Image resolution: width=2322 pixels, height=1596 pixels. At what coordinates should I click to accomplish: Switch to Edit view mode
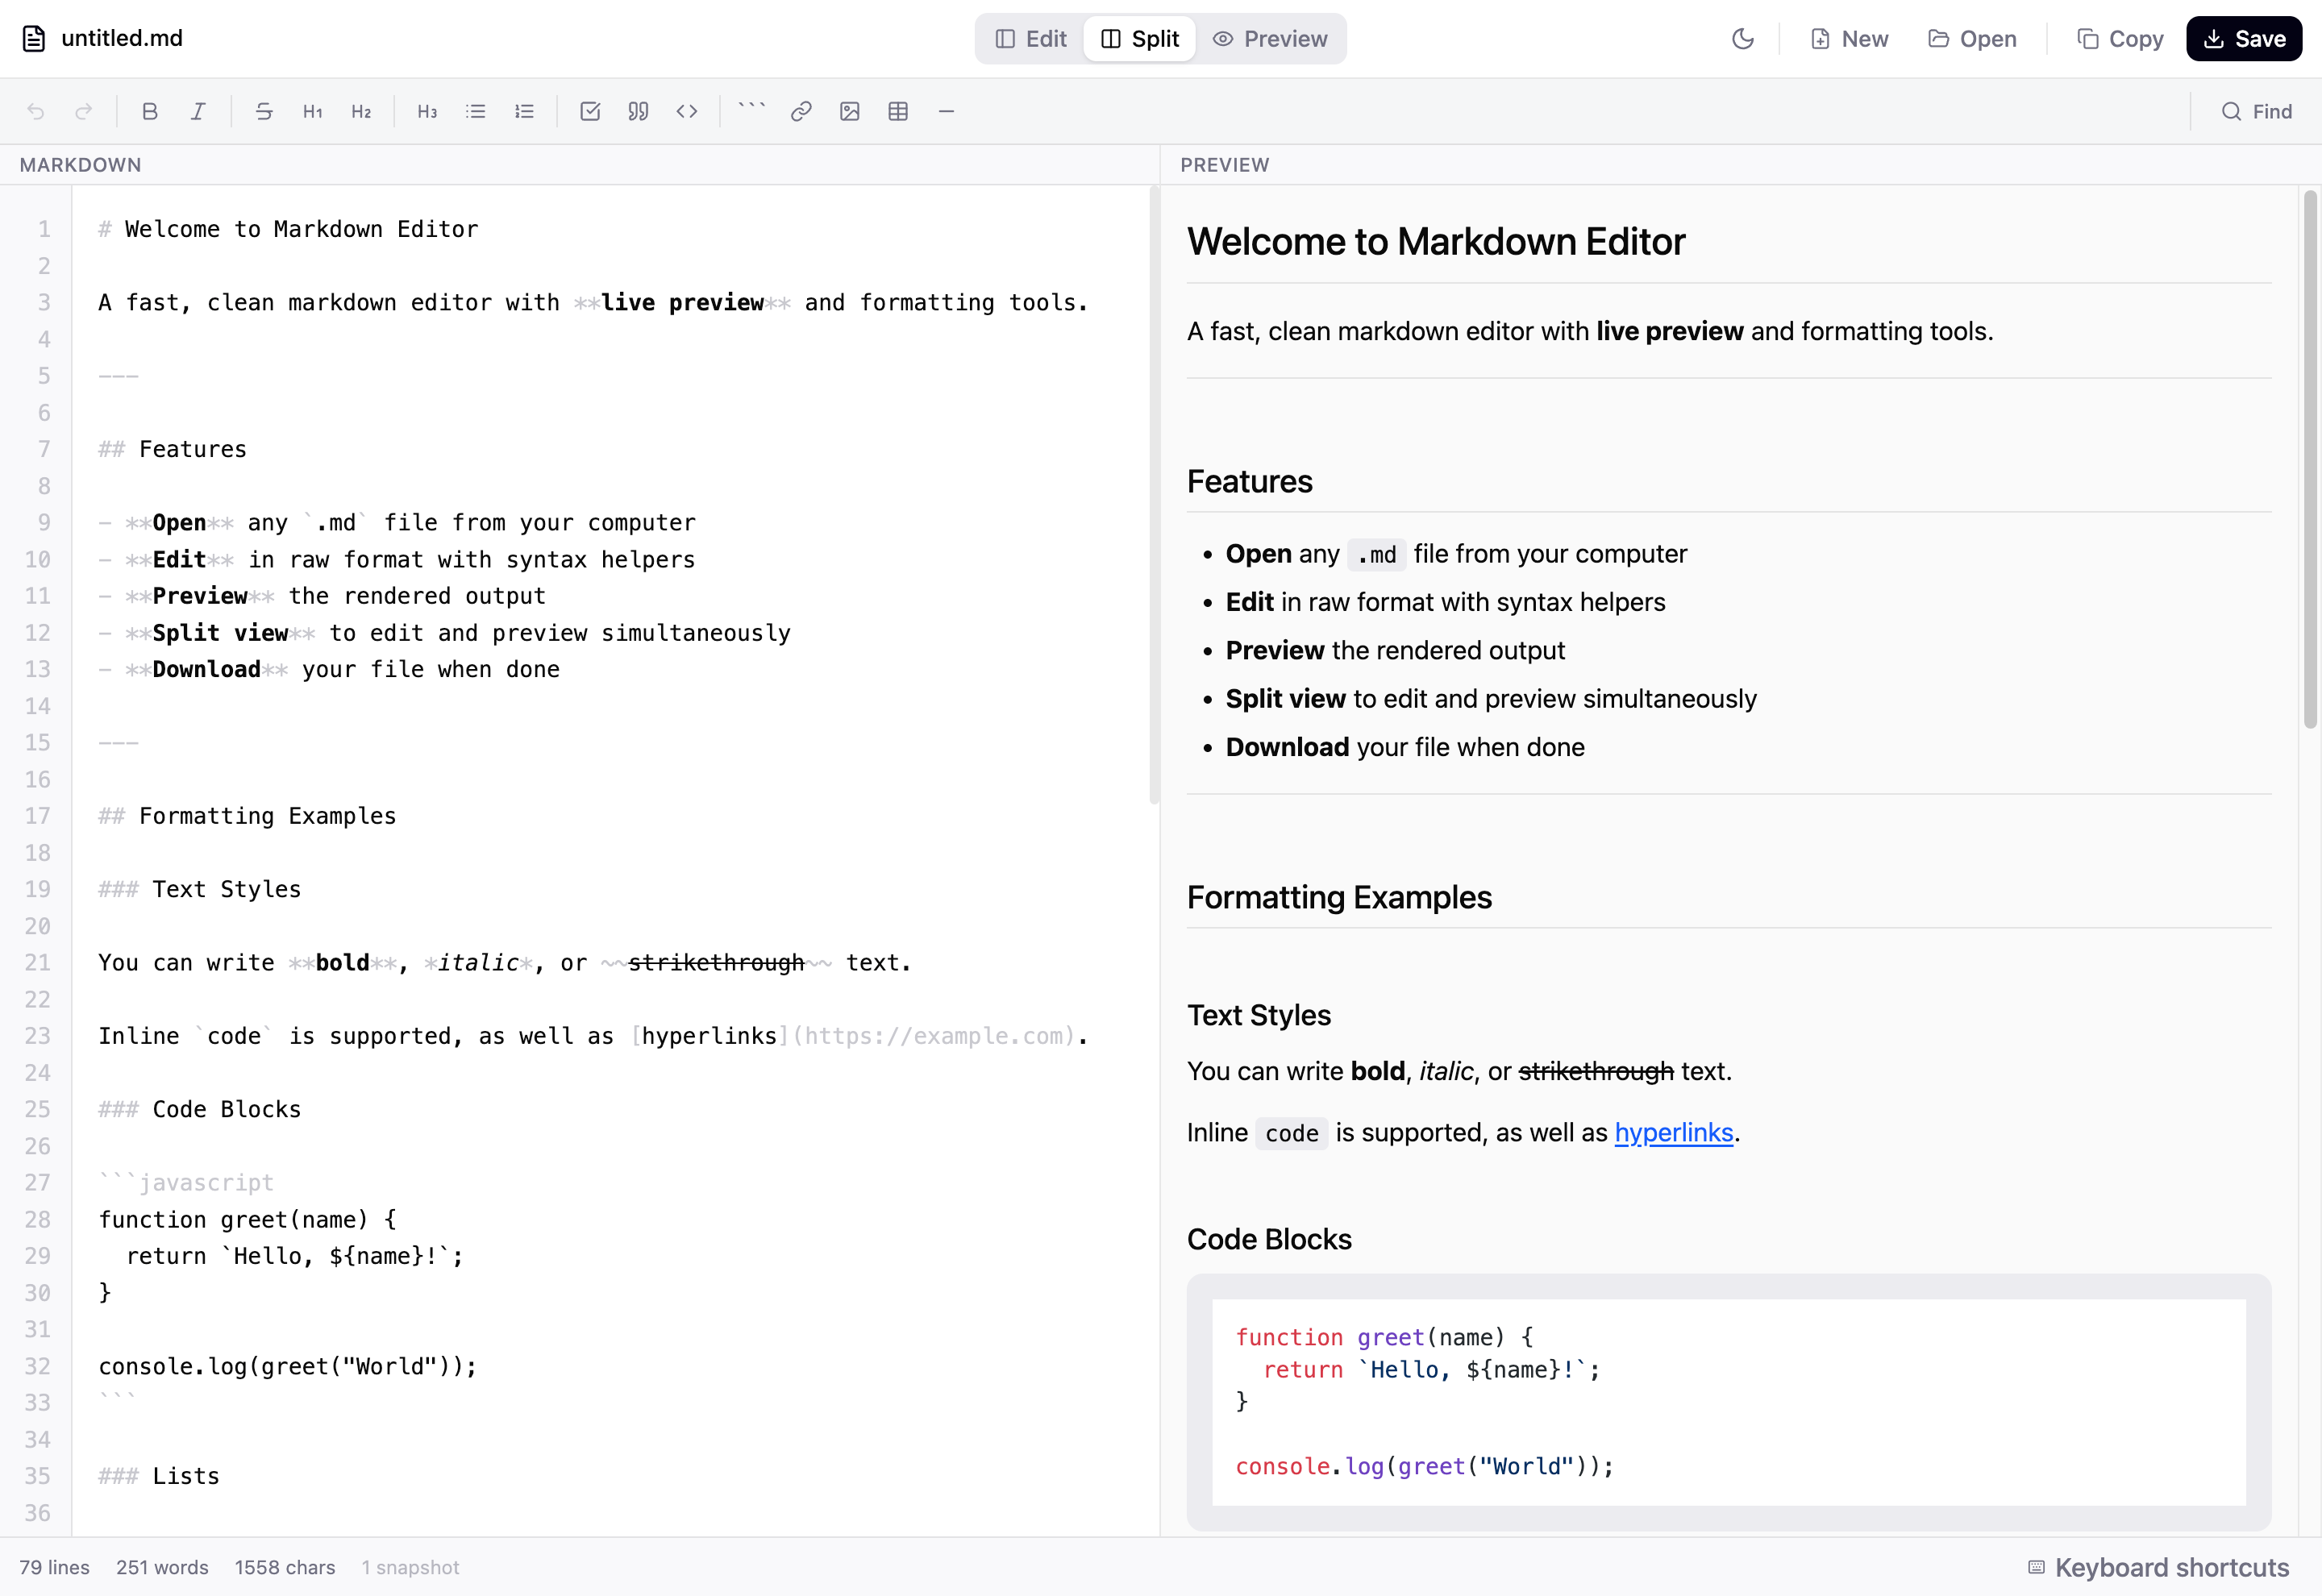1031,39
